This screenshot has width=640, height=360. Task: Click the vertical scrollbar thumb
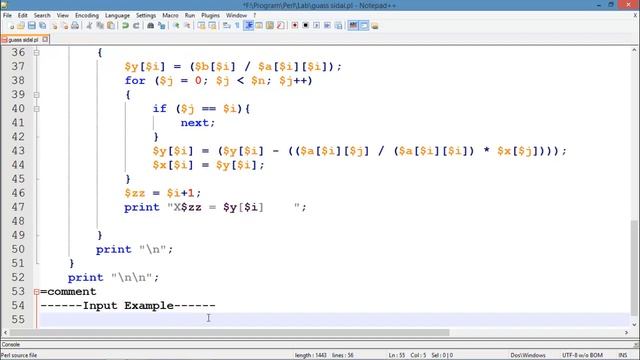pos(634,267)
